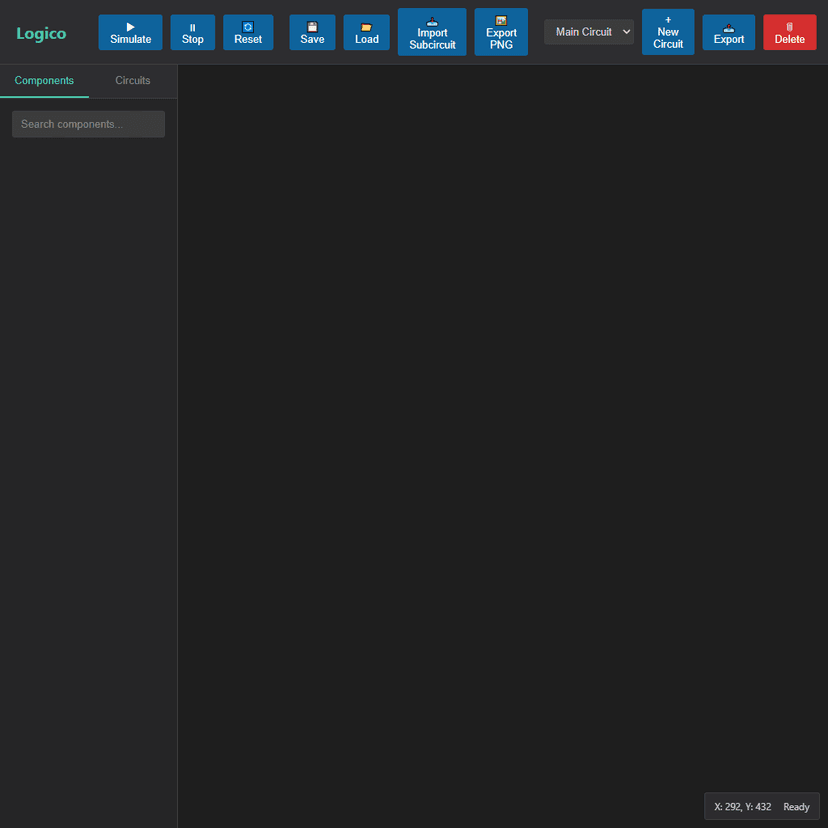Expand the circuit selector next to Export PNG

pyautogui.click(x=588, y=31)
